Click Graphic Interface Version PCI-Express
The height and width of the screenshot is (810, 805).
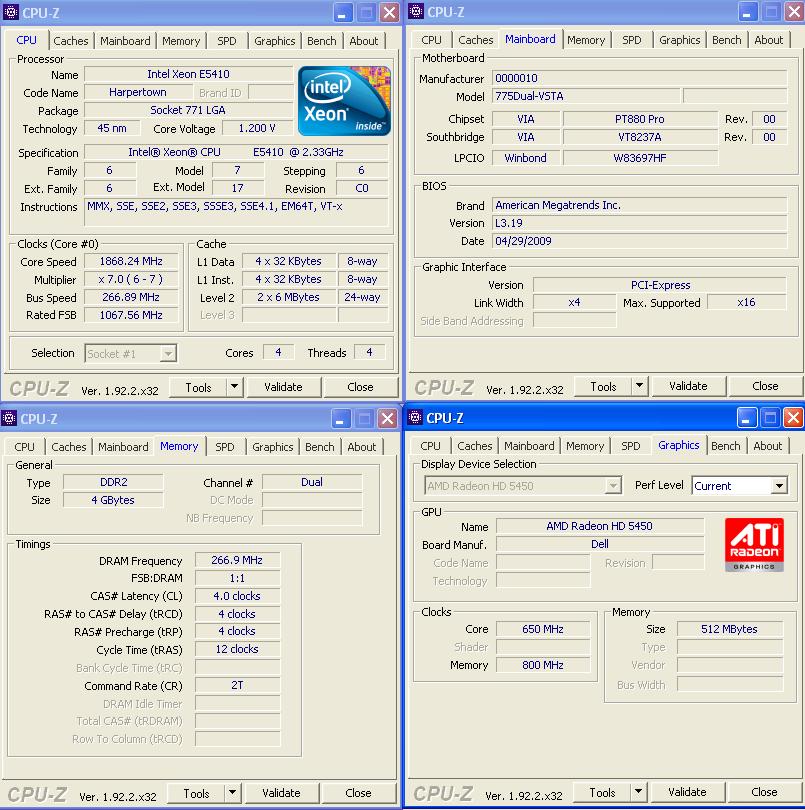coord(660,285)
